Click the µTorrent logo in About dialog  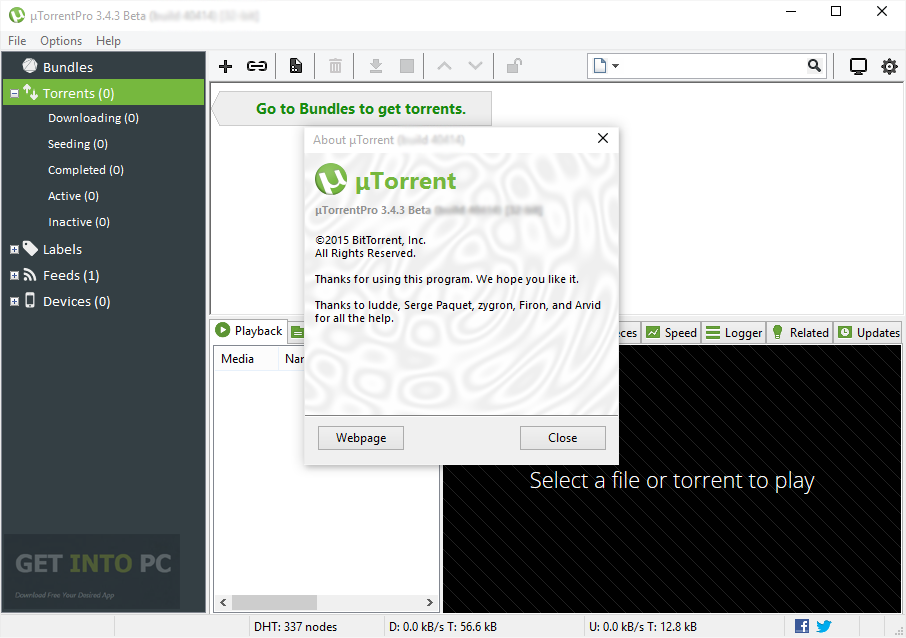(x=331, y=180)
